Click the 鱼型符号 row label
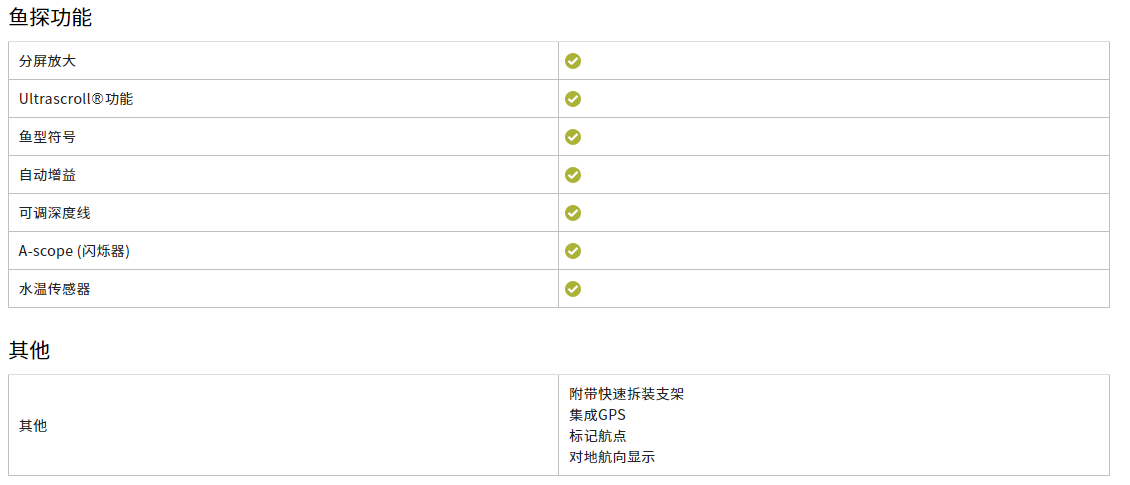 [x=47, y=137]
